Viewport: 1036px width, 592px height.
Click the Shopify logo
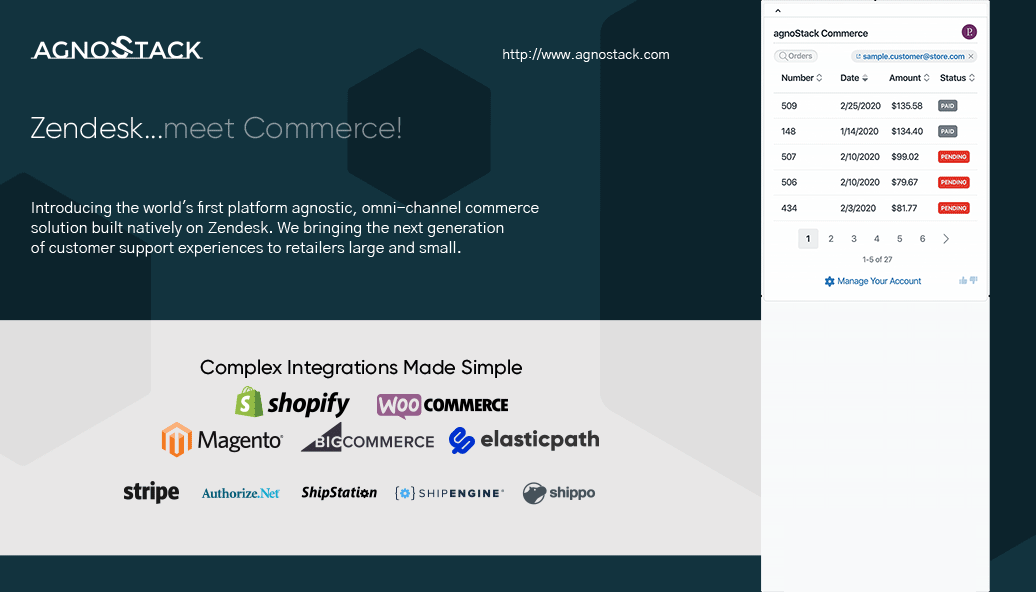point(292,402)
